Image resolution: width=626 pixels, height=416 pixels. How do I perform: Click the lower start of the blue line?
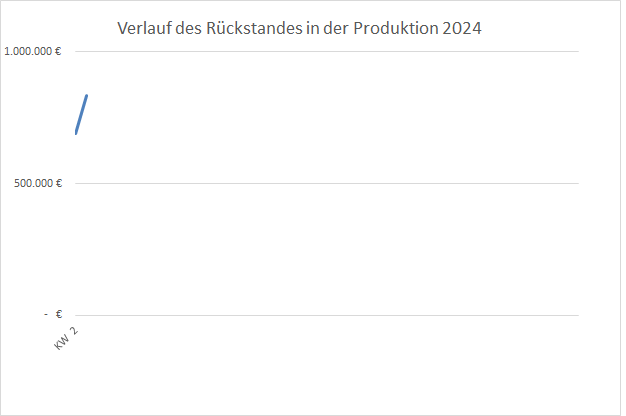(x=76, y=132)
